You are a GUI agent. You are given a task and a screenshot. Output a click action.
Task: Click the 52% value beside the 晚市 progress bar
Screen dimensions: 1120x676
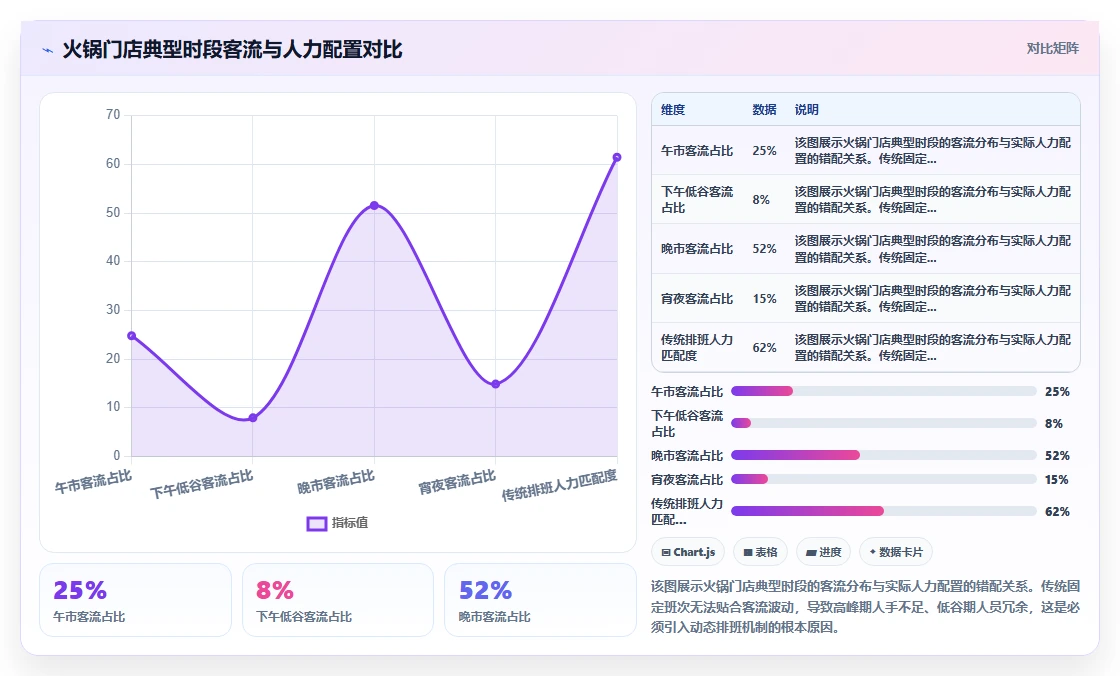(x=1057, y=456)
